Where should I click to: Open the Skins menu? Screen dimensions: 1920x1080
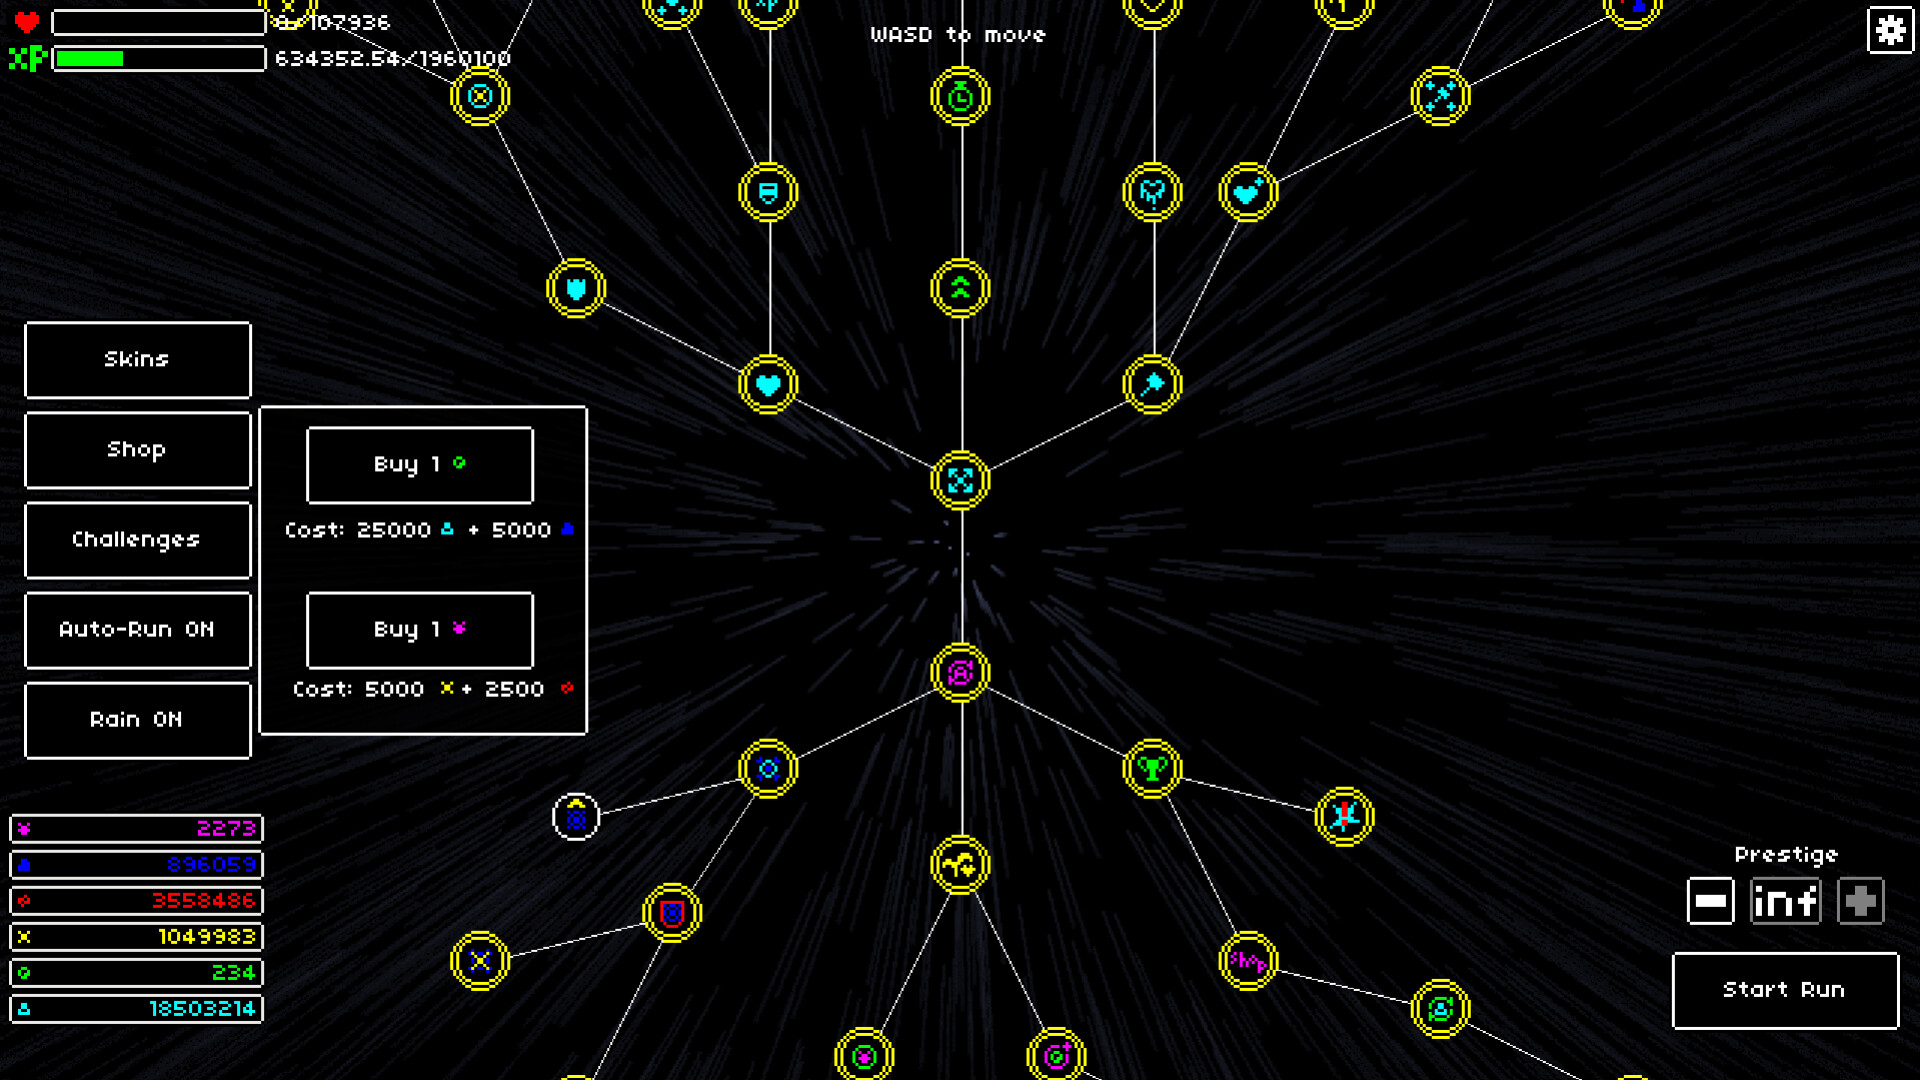(x=137, y=360)
